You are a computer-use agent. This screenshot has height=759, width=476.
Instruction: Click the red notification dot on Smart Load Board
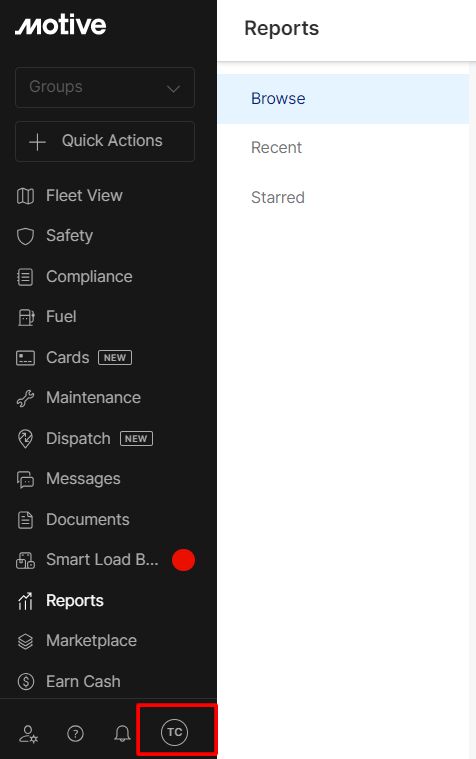[184, 560]
